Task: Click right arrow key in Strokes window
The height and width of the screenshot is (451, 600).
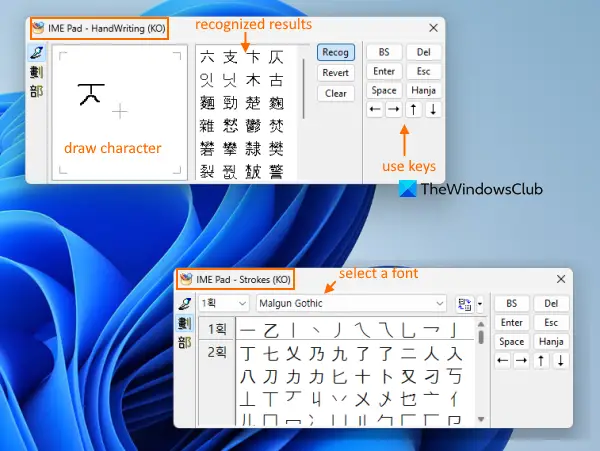Action: (x=521, y=361)
